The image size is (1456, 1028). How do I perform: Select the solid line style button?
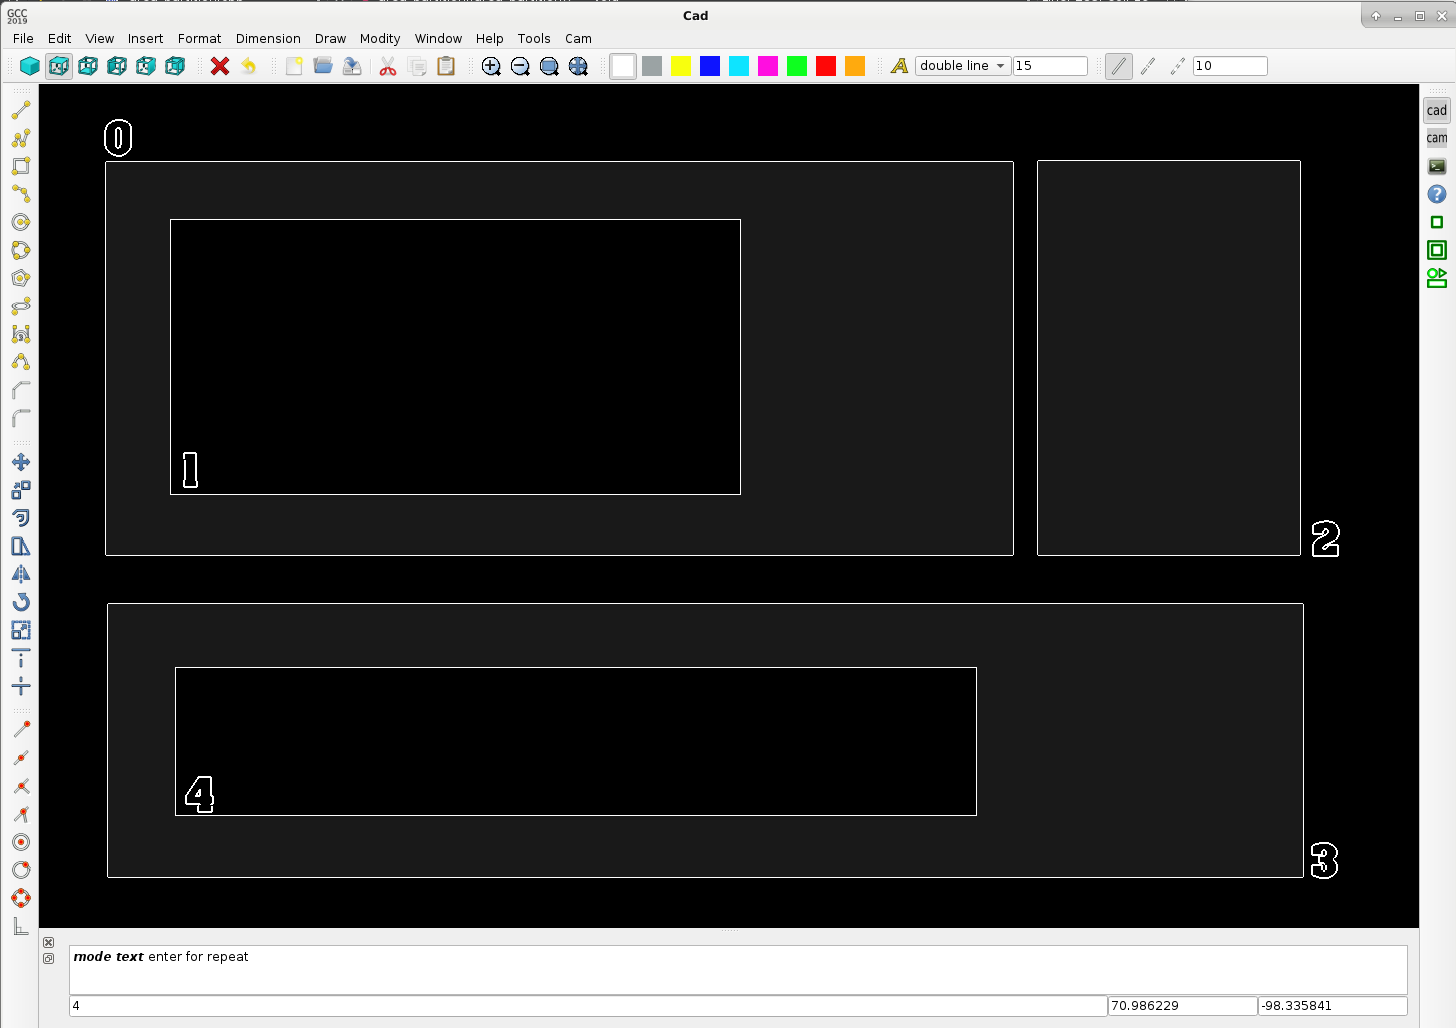pos(1119,66)
